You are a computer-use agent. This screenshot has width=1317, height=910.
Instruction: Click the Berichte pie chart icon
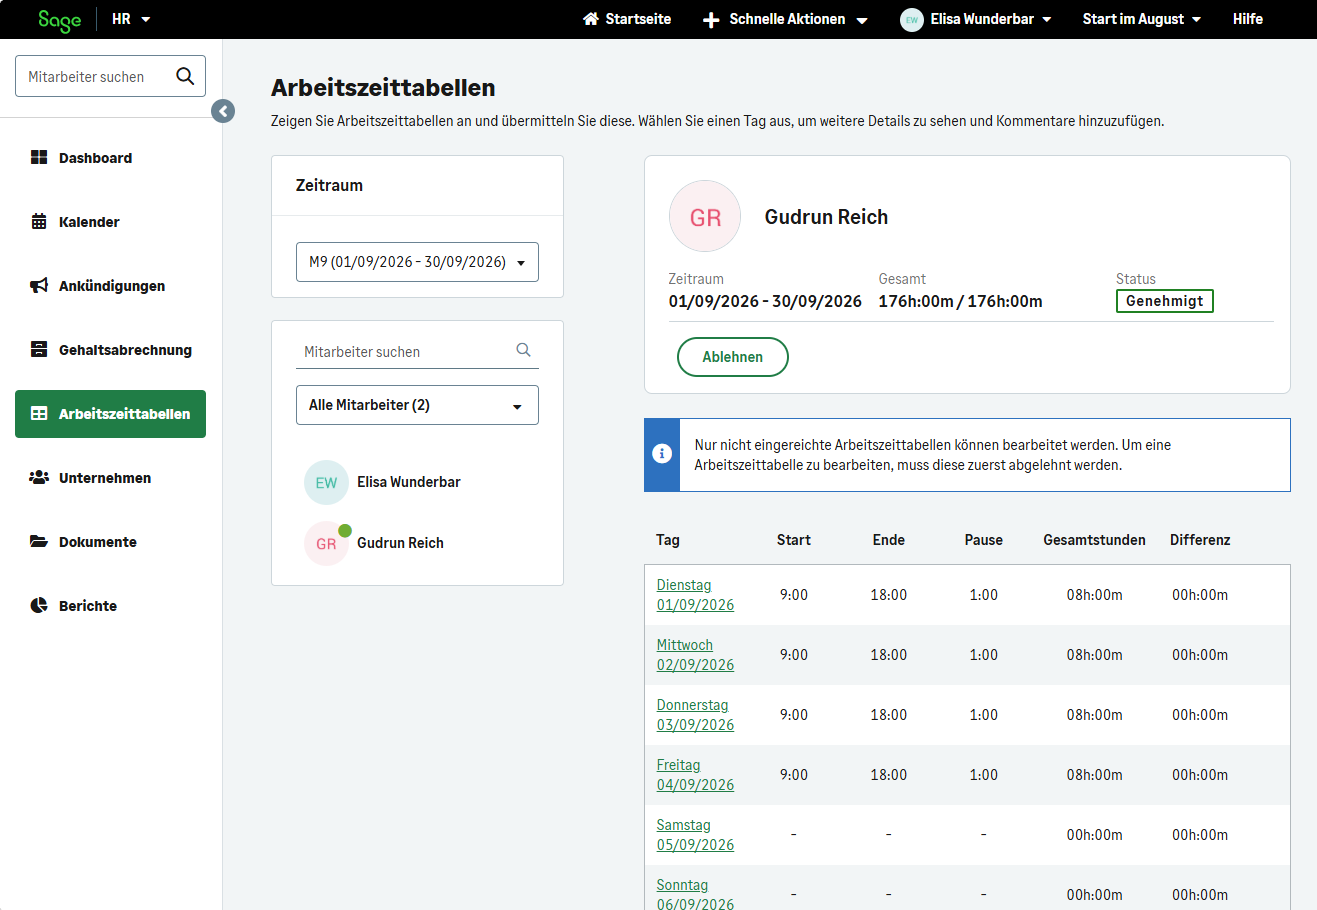[39, 605]
